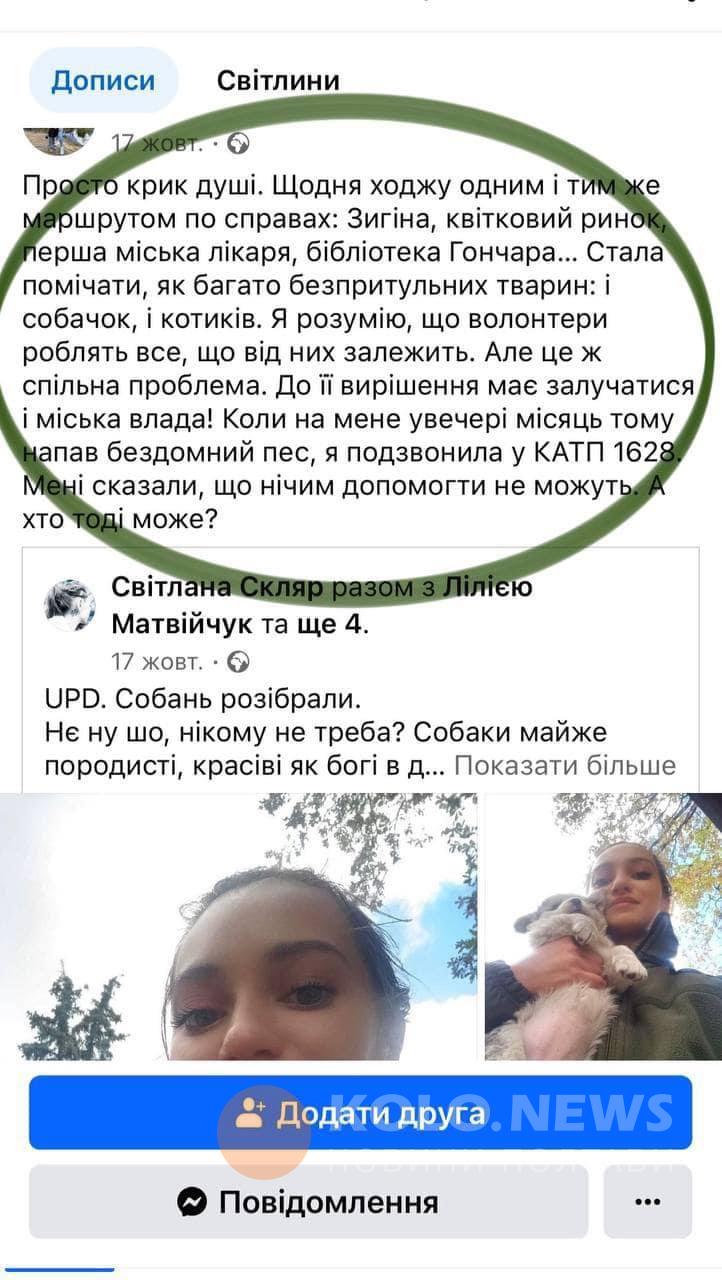The image size is (722, 1280).
Task: Click the globe icon in shared post
Action: 238,661
